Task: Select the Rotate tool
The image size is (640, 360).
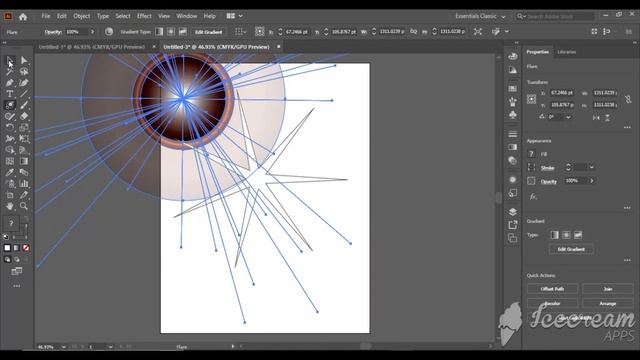Action: [9, 128]
